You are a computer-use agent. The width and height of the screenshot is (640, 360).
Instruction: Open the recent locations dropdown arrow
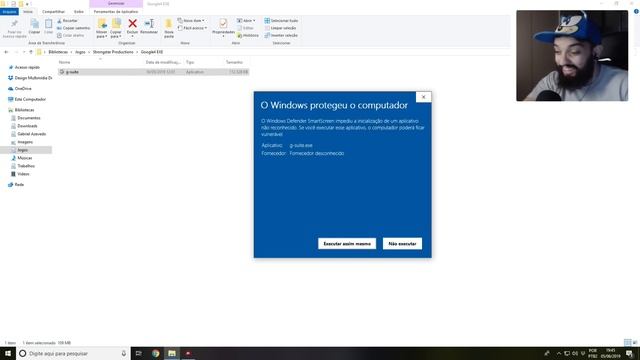(24, 52)
